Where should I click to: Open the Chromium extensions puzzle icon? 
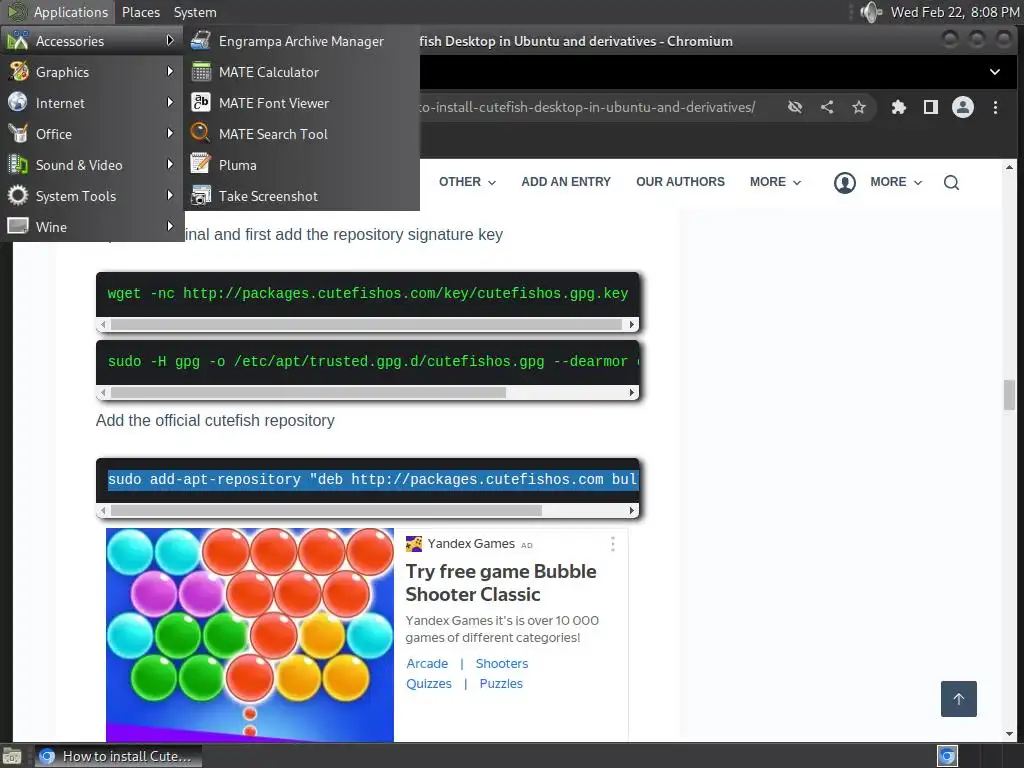coord(899,107)
